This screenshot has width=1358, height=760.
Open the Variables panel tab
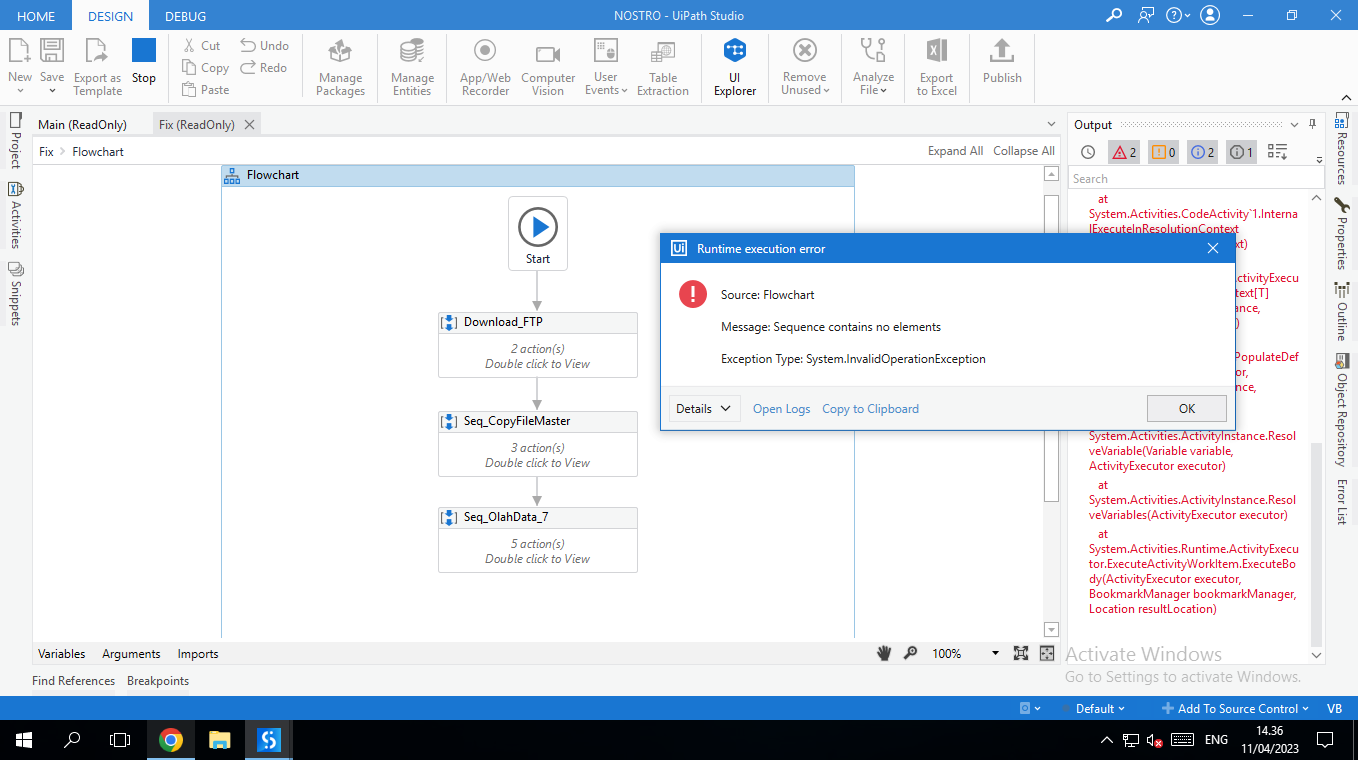[x=62, y=653]
